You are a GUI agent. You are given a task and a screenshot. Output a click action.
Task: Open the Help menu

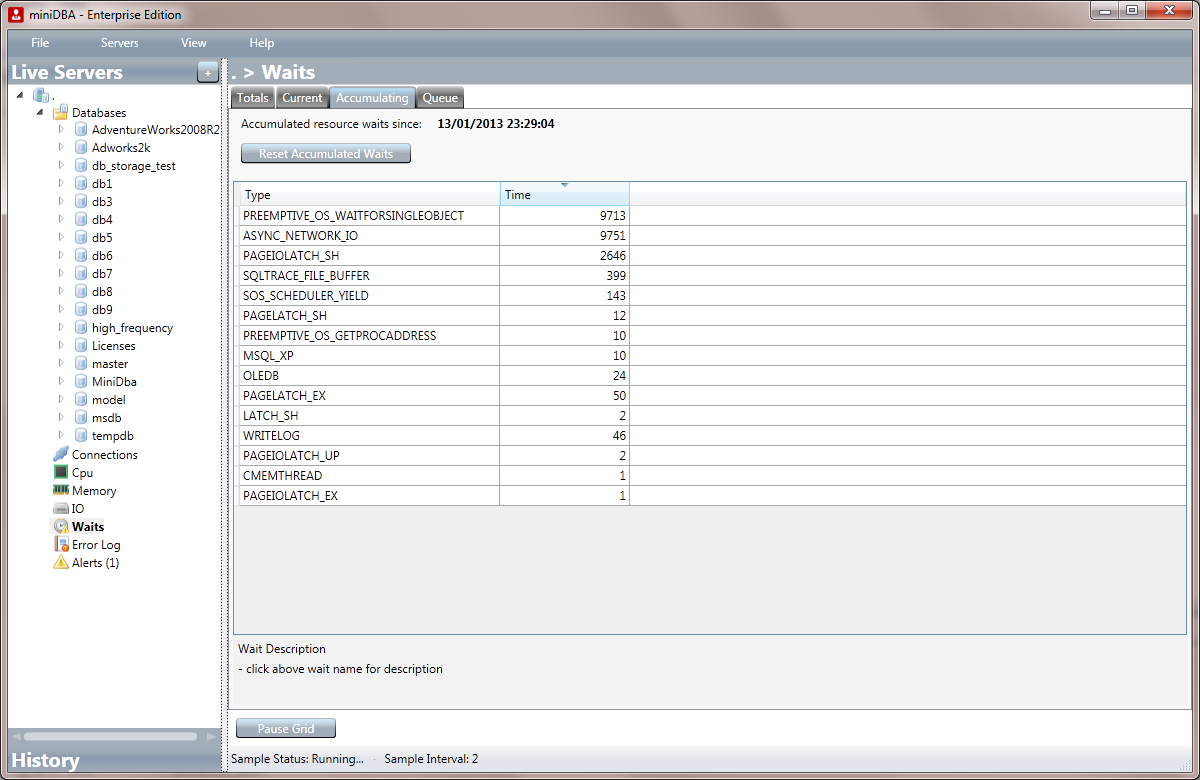click(262, 43)
